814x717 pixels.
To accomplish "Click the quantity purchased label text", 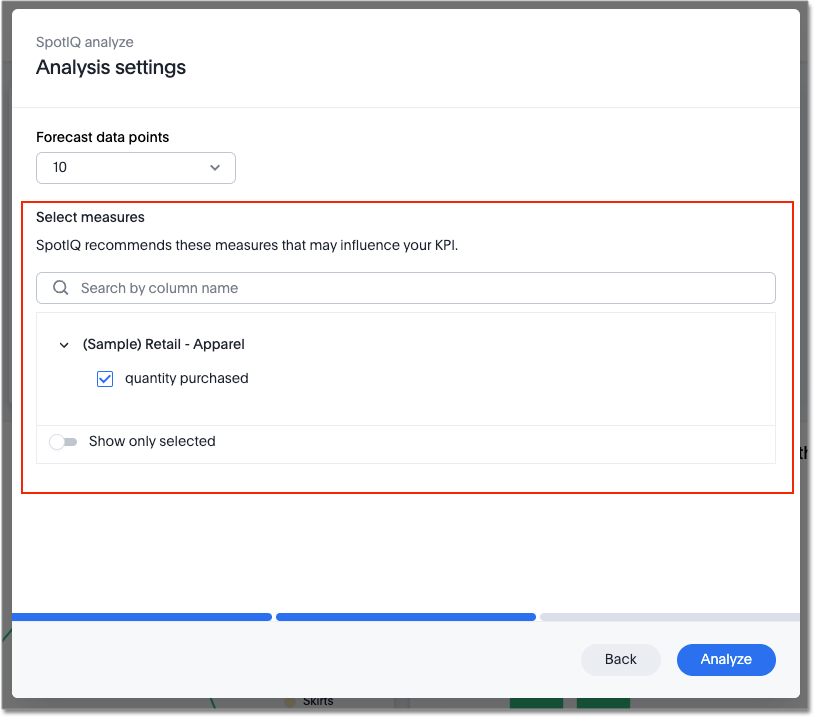I will coord(185,378).
